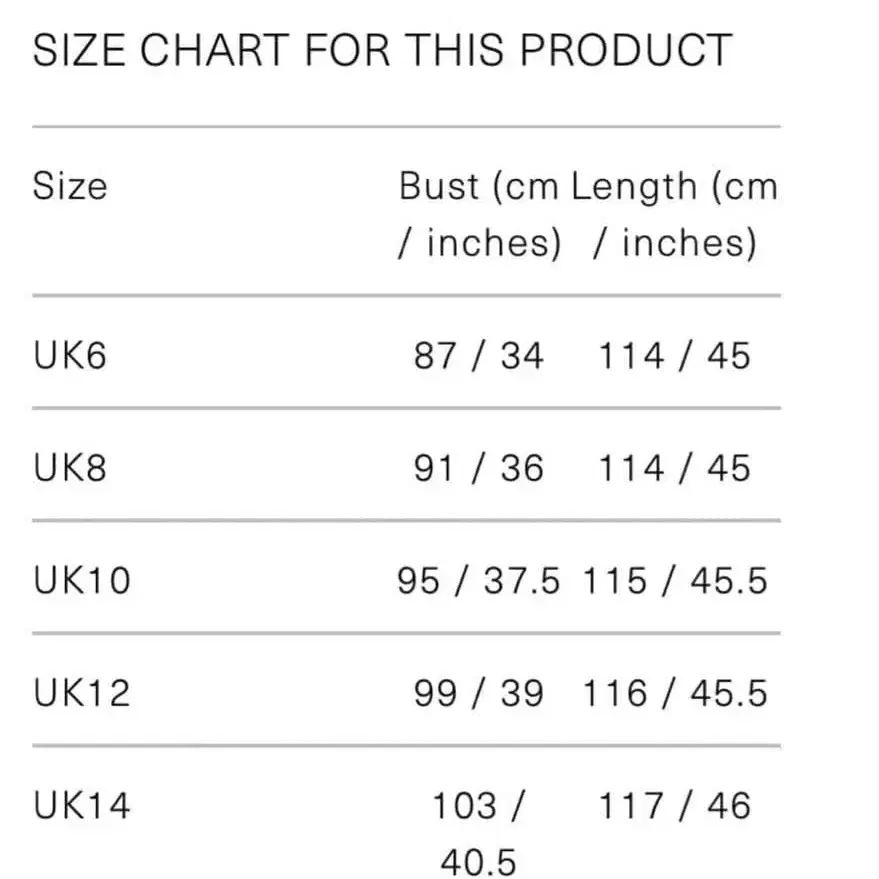The image size is (879, 879).
Task: Click the '114 / 45' length in the UK6 row
Action: [x=674, y=356]
